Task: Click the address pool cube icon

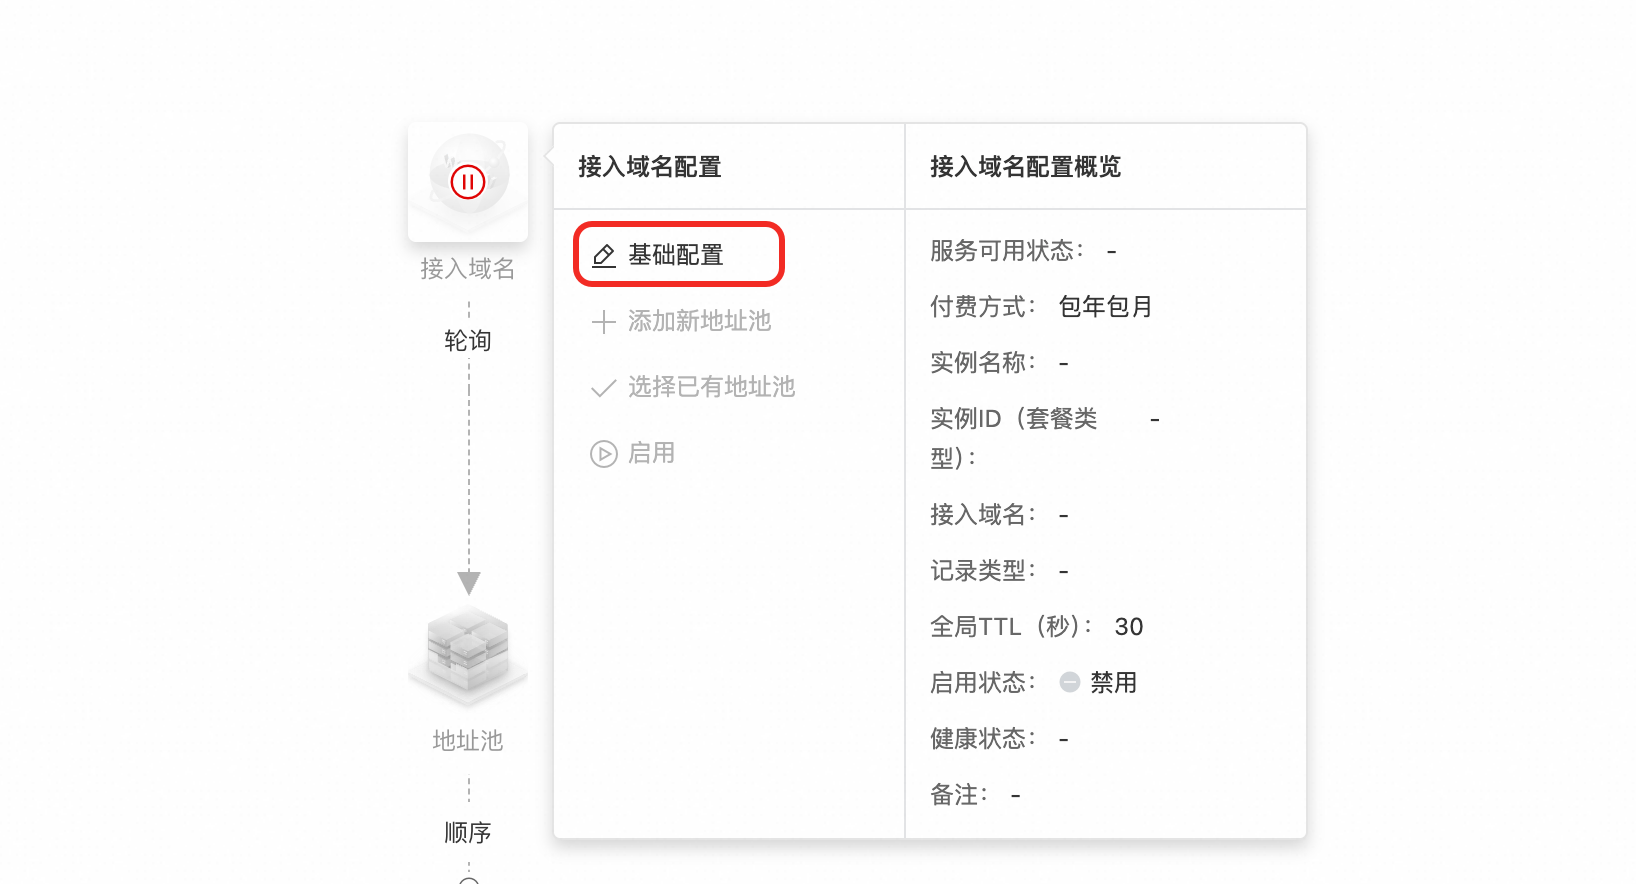Action: (x=468, y=650)
